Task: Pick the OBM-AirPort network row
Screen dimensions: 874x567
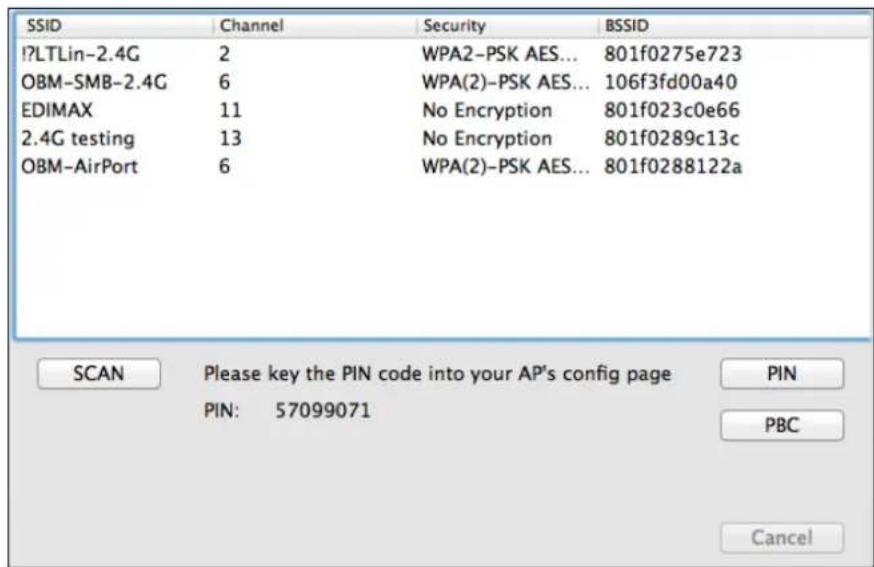Action: click(x=79, y=166)
